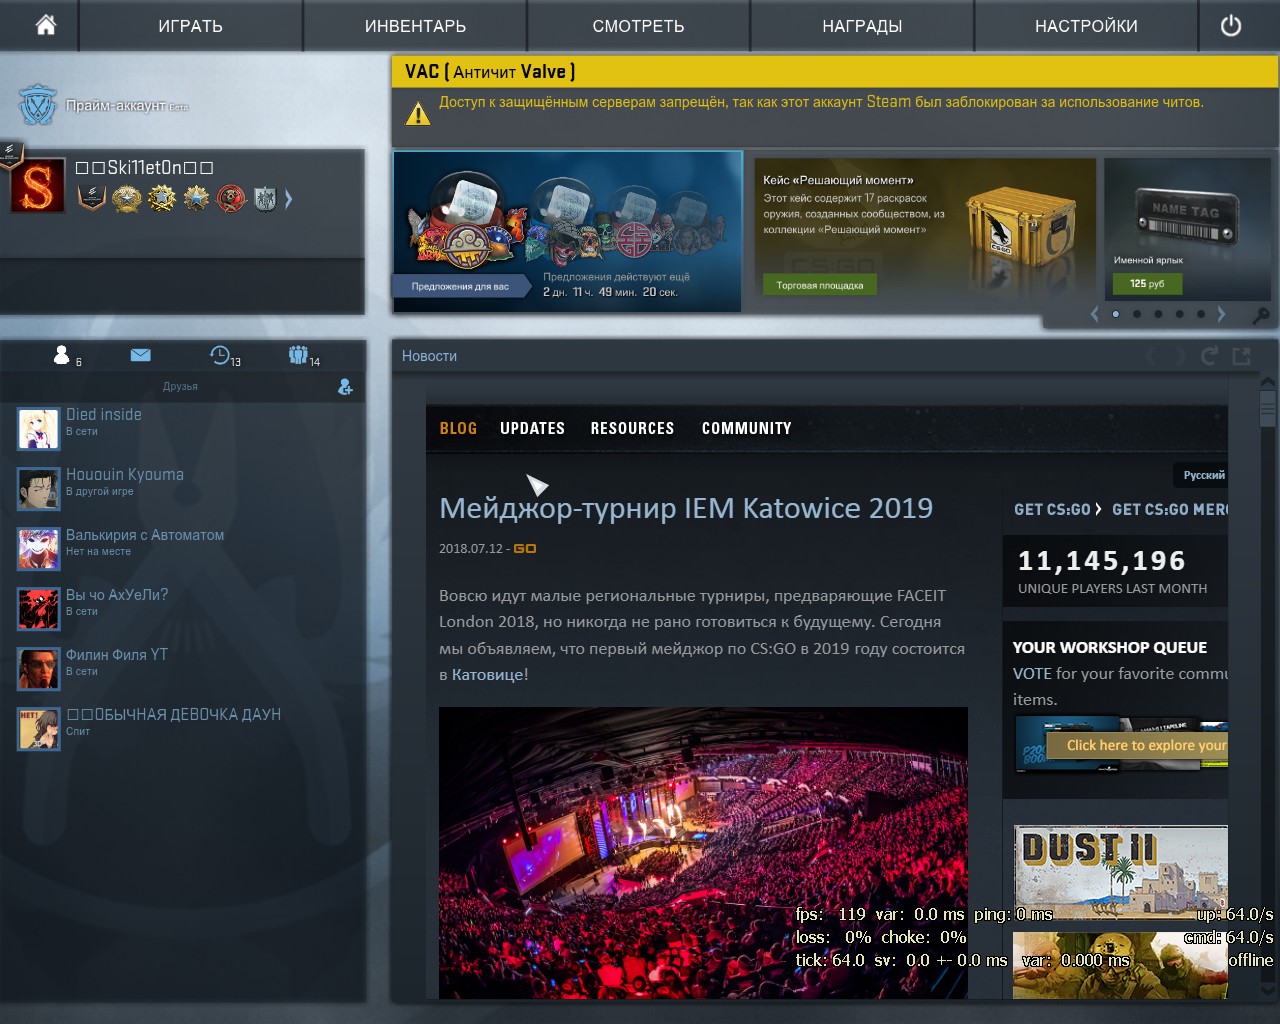
Task: Open news in external browser icon
Action: (1242, 355)
